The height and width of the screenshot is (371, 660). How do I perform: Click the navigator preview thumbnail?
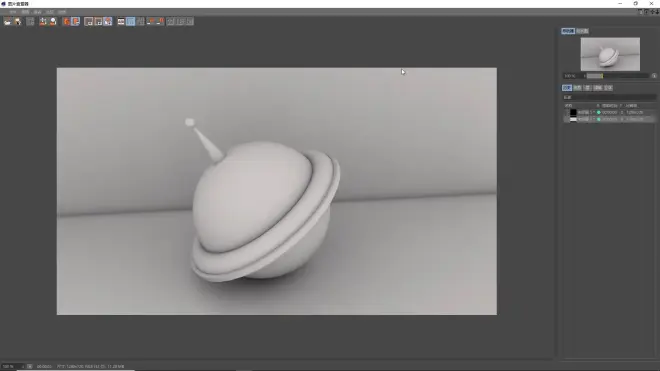point(610,54)
